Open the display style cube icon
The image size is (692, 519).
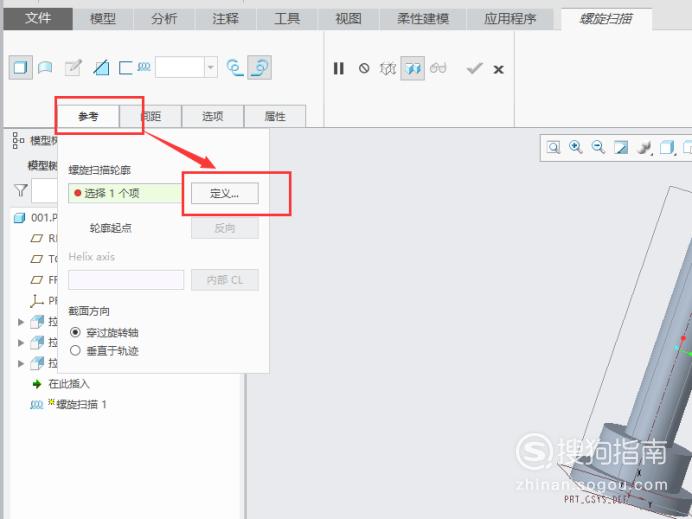(x=668, y=147)
